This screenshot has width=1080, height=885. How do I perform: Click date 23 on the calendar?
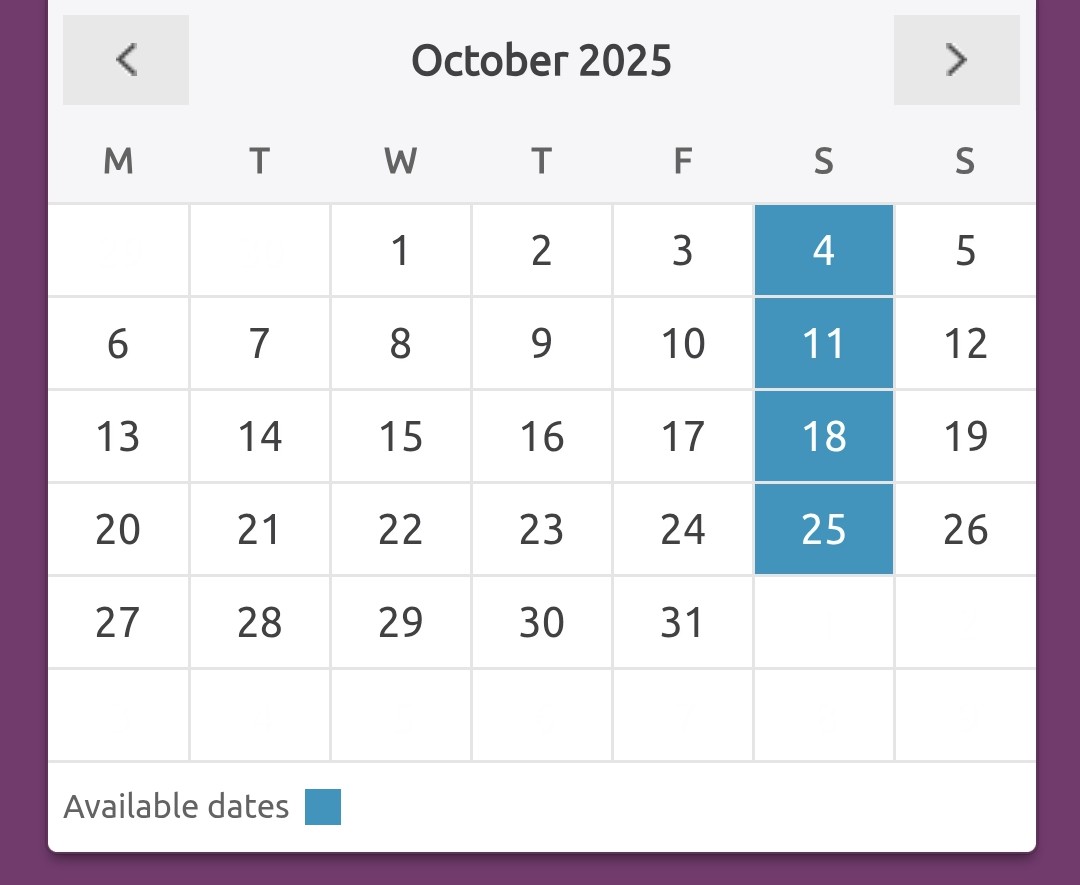tap(541, 529)
